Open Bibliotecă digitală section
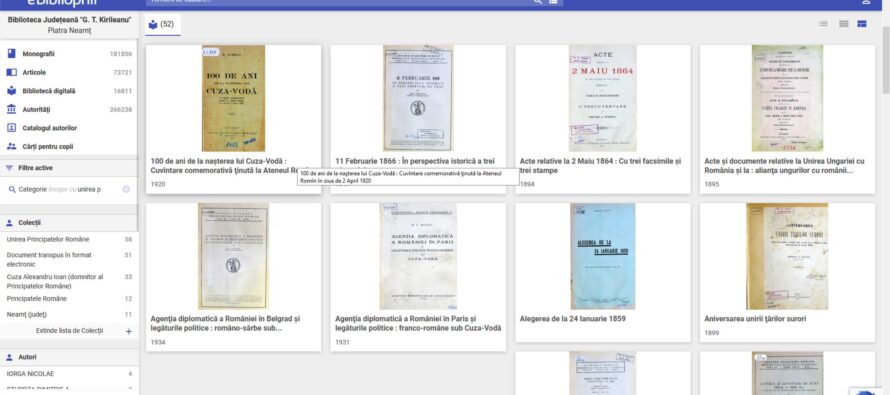The width and height of the screenshot is (890, 395). [69, 91]
